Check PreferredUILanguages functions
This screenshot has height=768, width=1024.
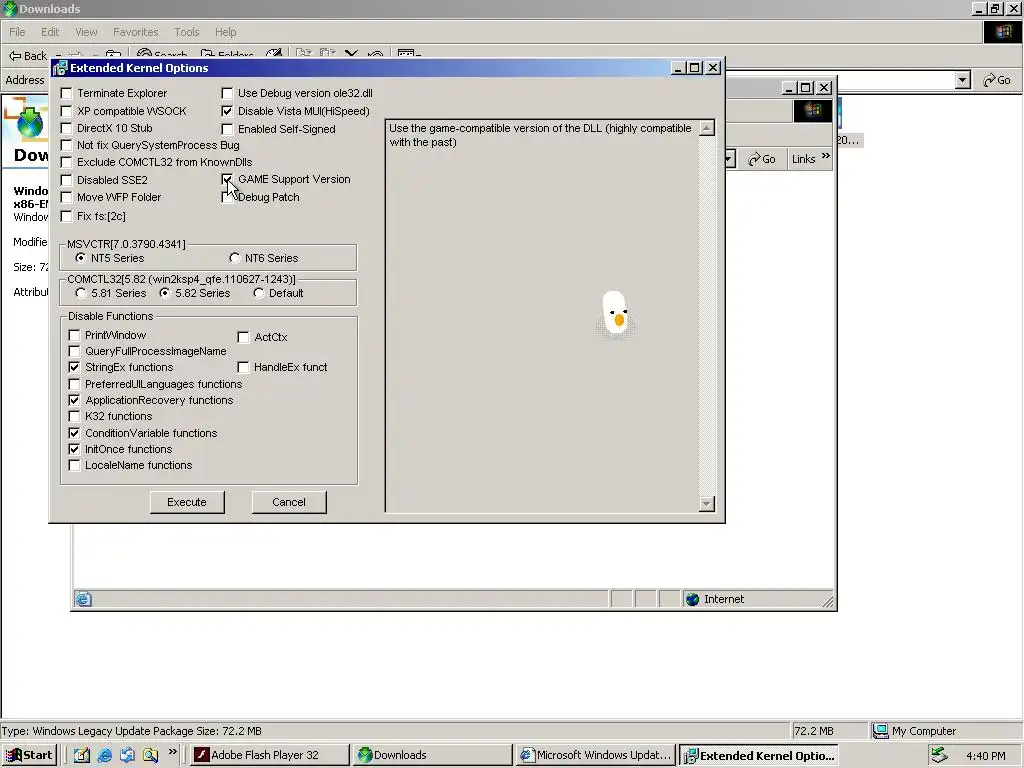74,384
